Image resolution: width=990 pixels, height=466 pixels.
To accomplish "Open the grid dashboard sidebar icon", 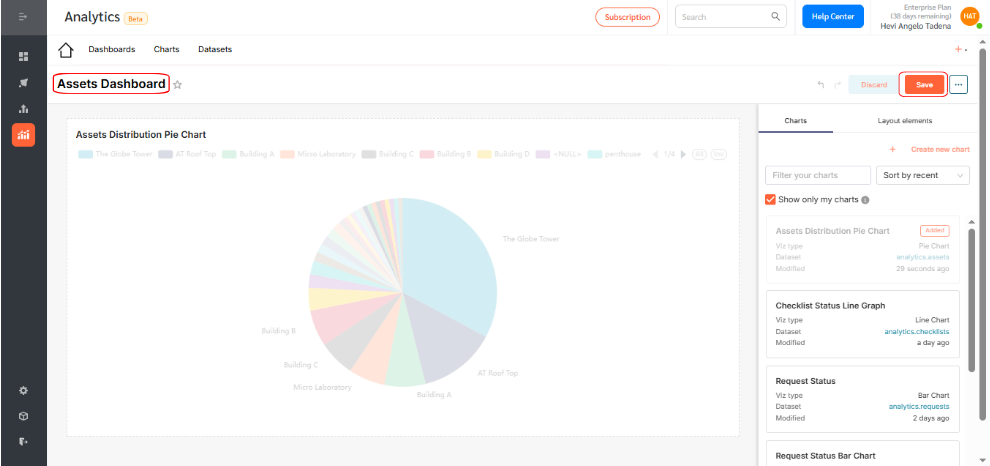I will tap(23, 57).
